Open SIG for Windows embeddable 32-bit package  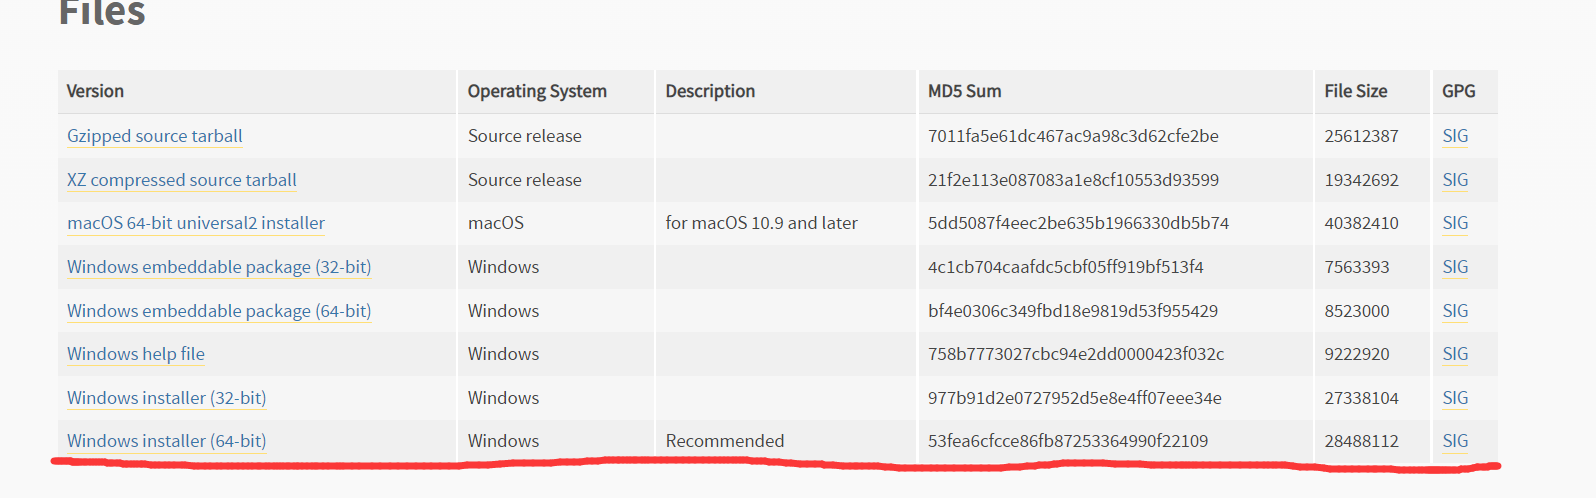1455,267
